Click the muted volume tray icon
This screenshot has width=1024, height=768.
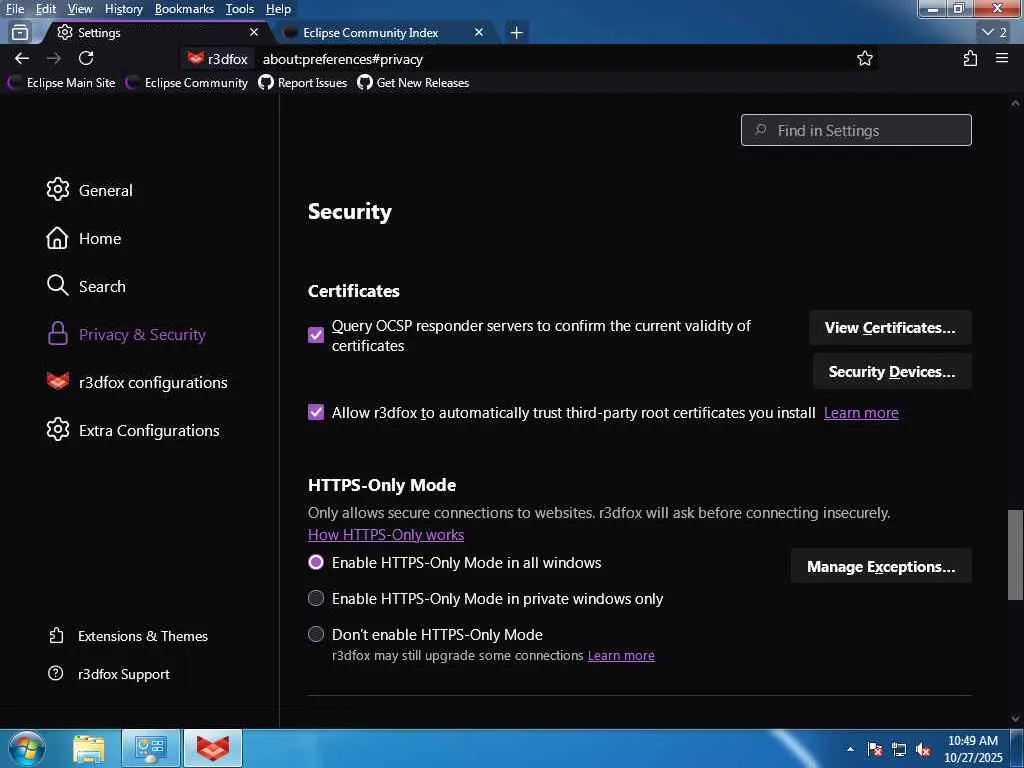(x=923, y=749)
